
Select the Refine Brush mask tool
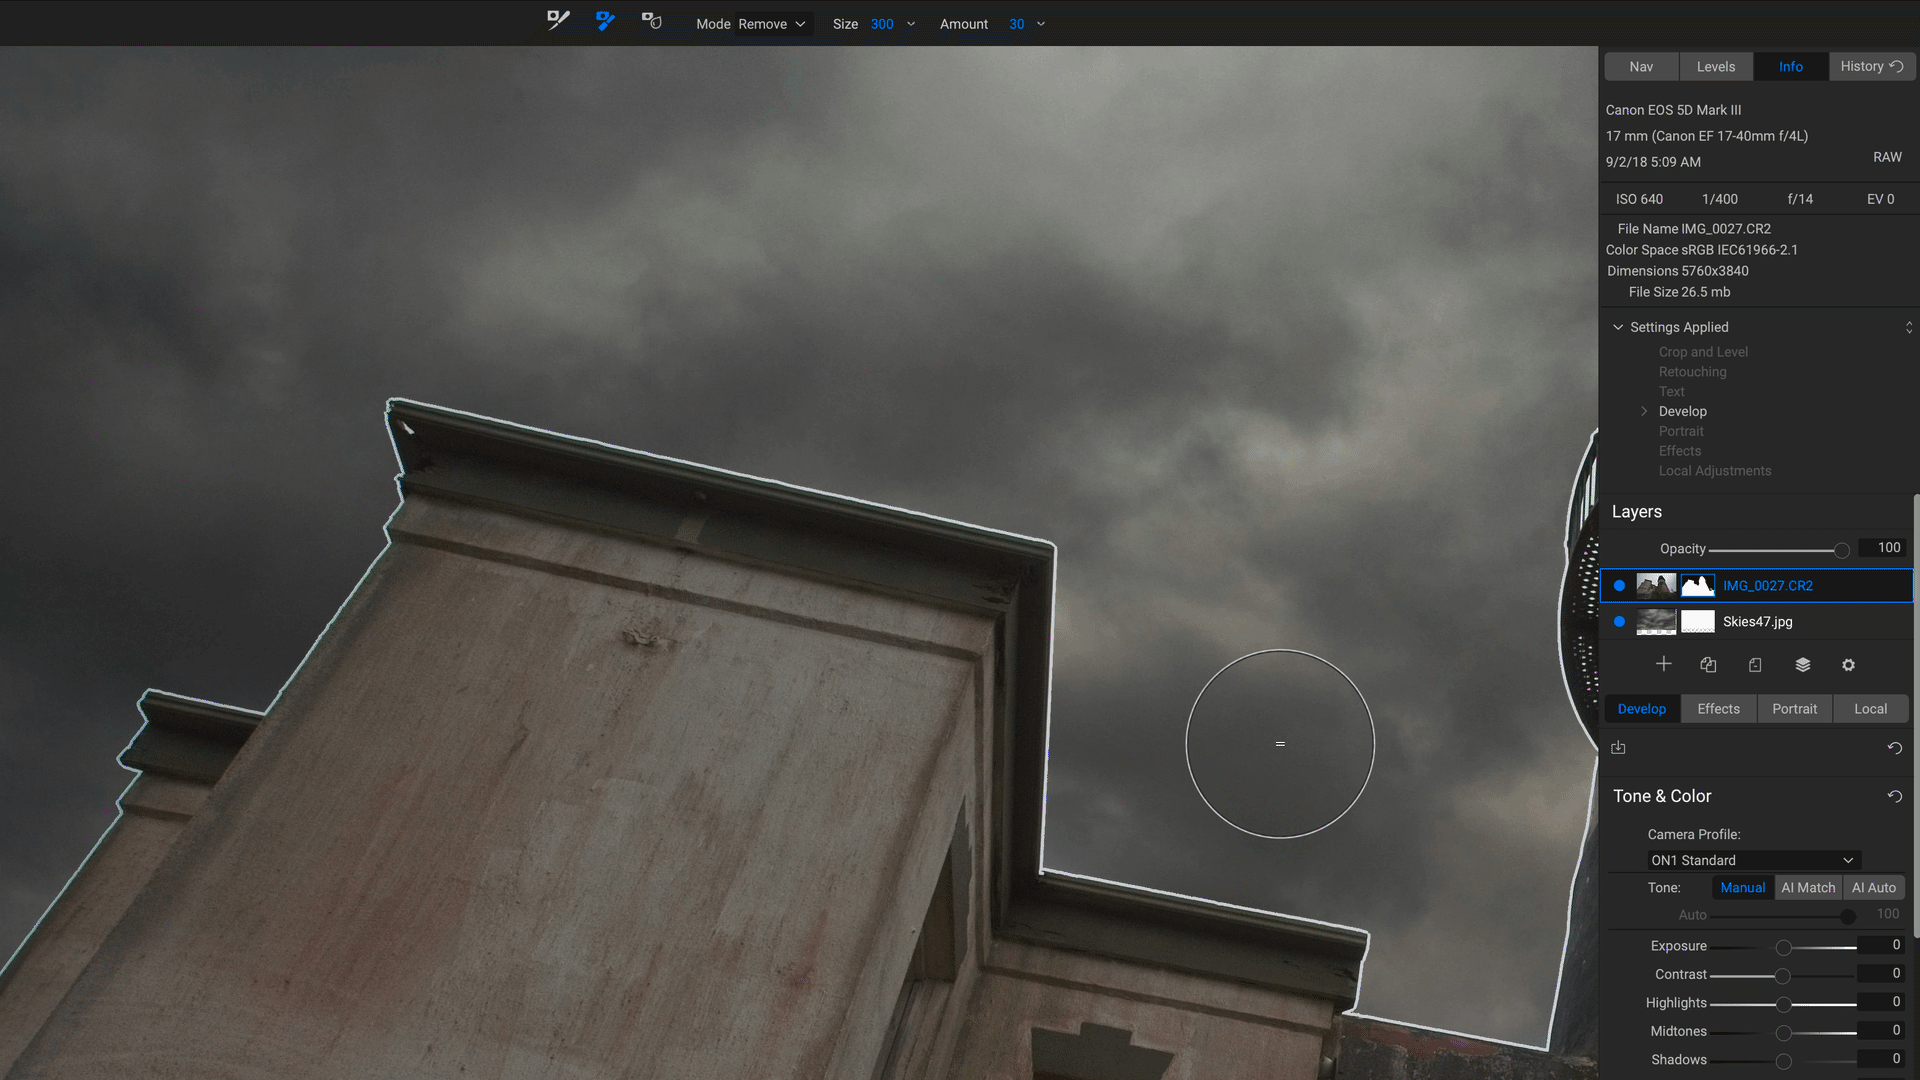558,21
